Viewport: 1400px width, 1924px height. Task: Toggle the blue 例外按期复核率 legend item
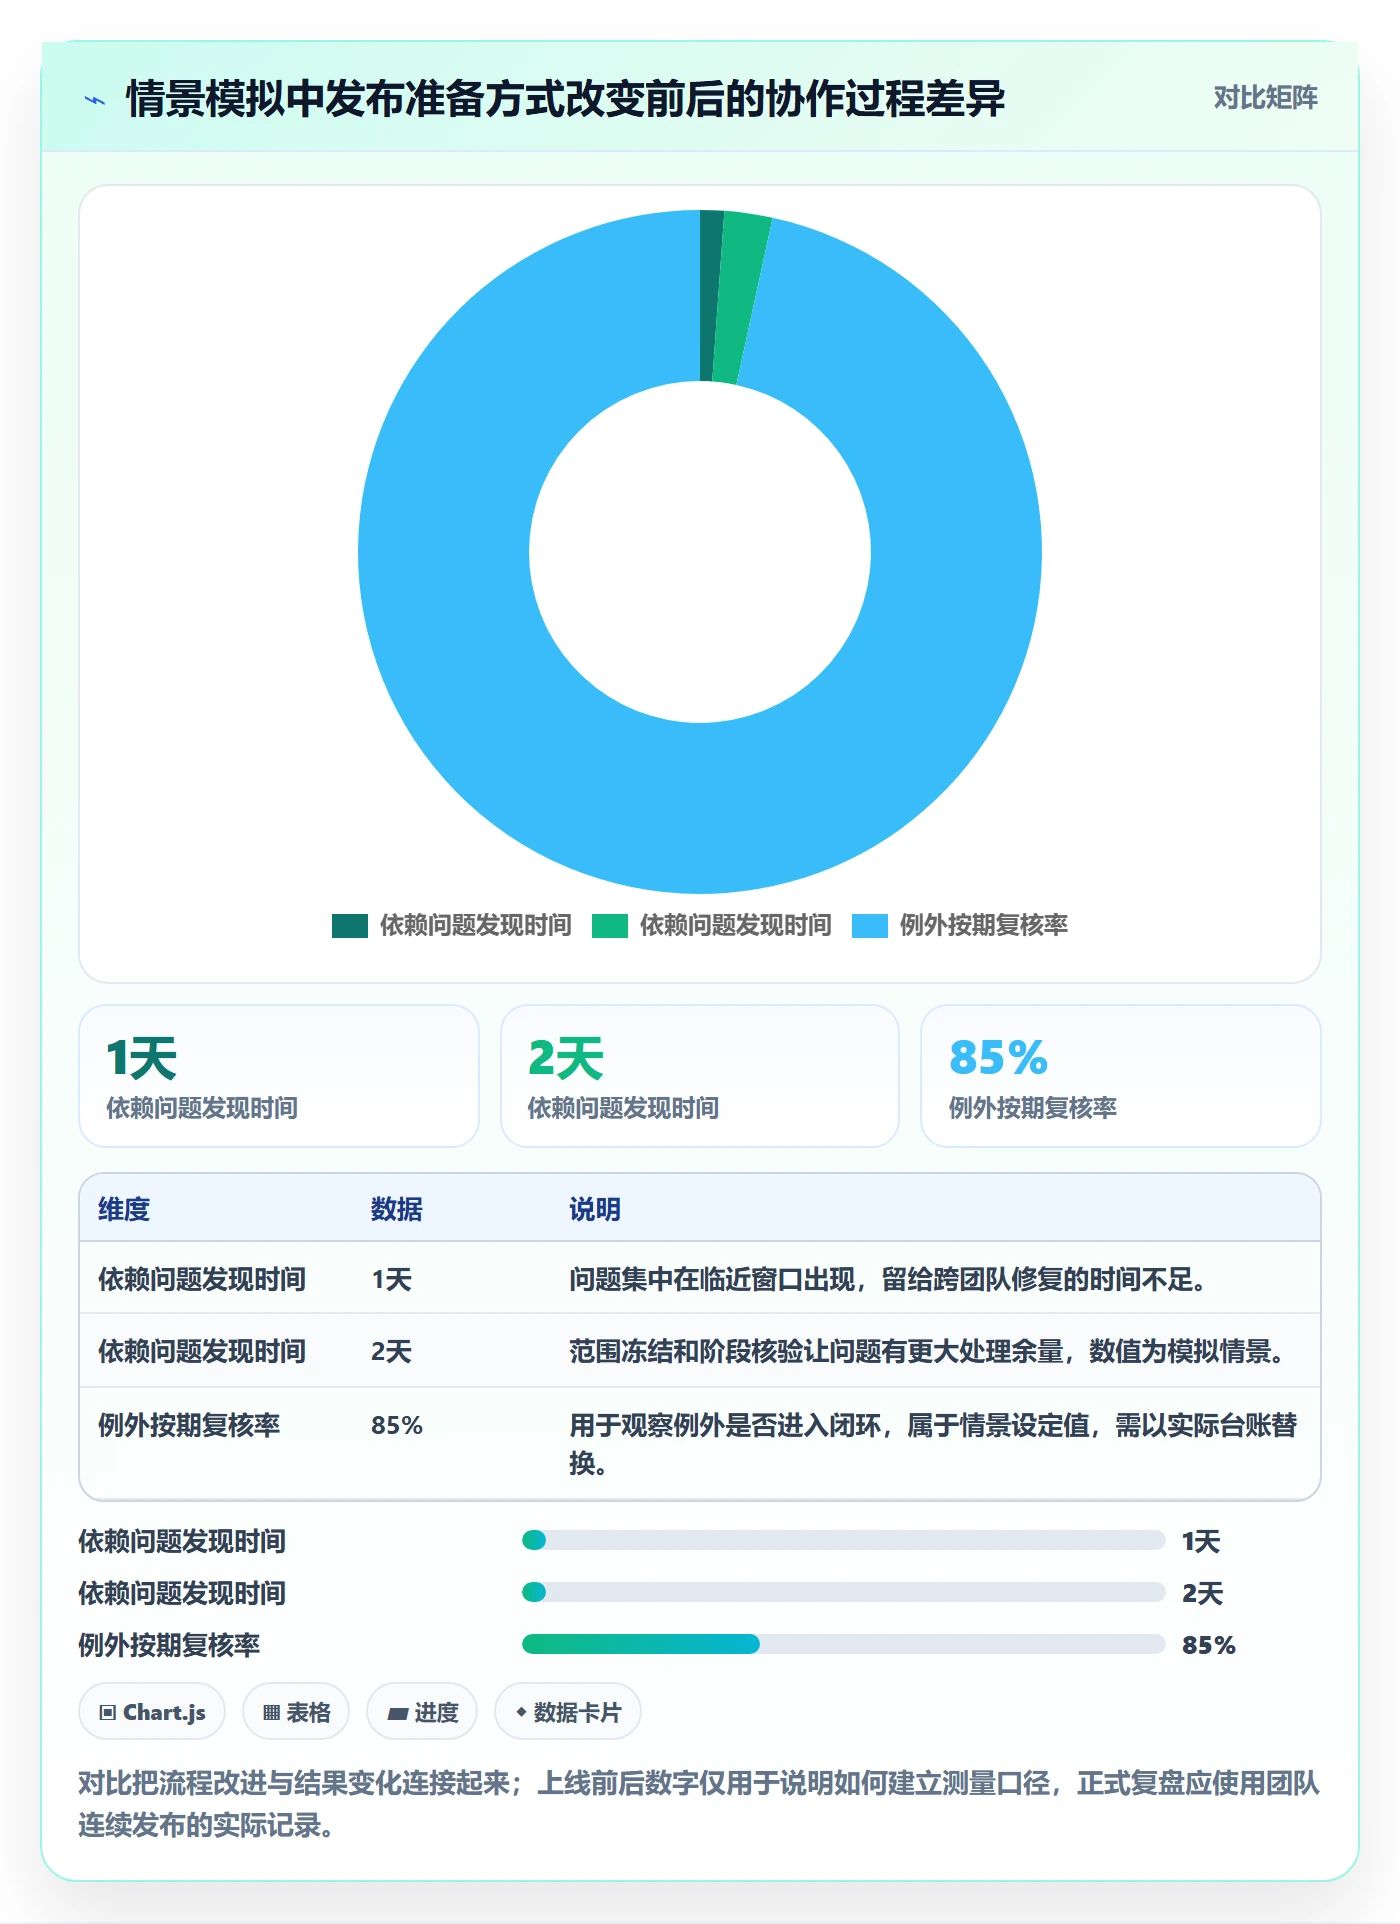click(960, 925)
